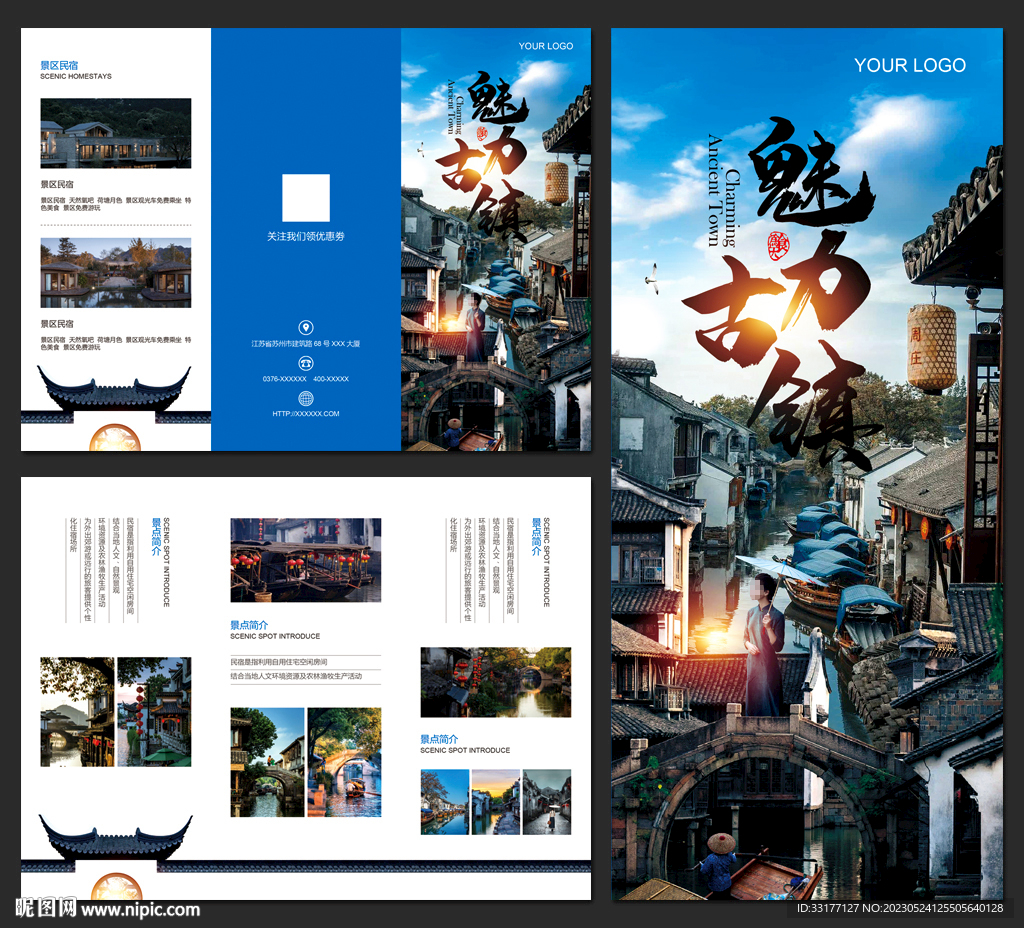Open the HTTP://XXXXXX.COM website link
The height and width of the screenshot is (928, 1024).
pyautogui.click(x=306, y=413)
